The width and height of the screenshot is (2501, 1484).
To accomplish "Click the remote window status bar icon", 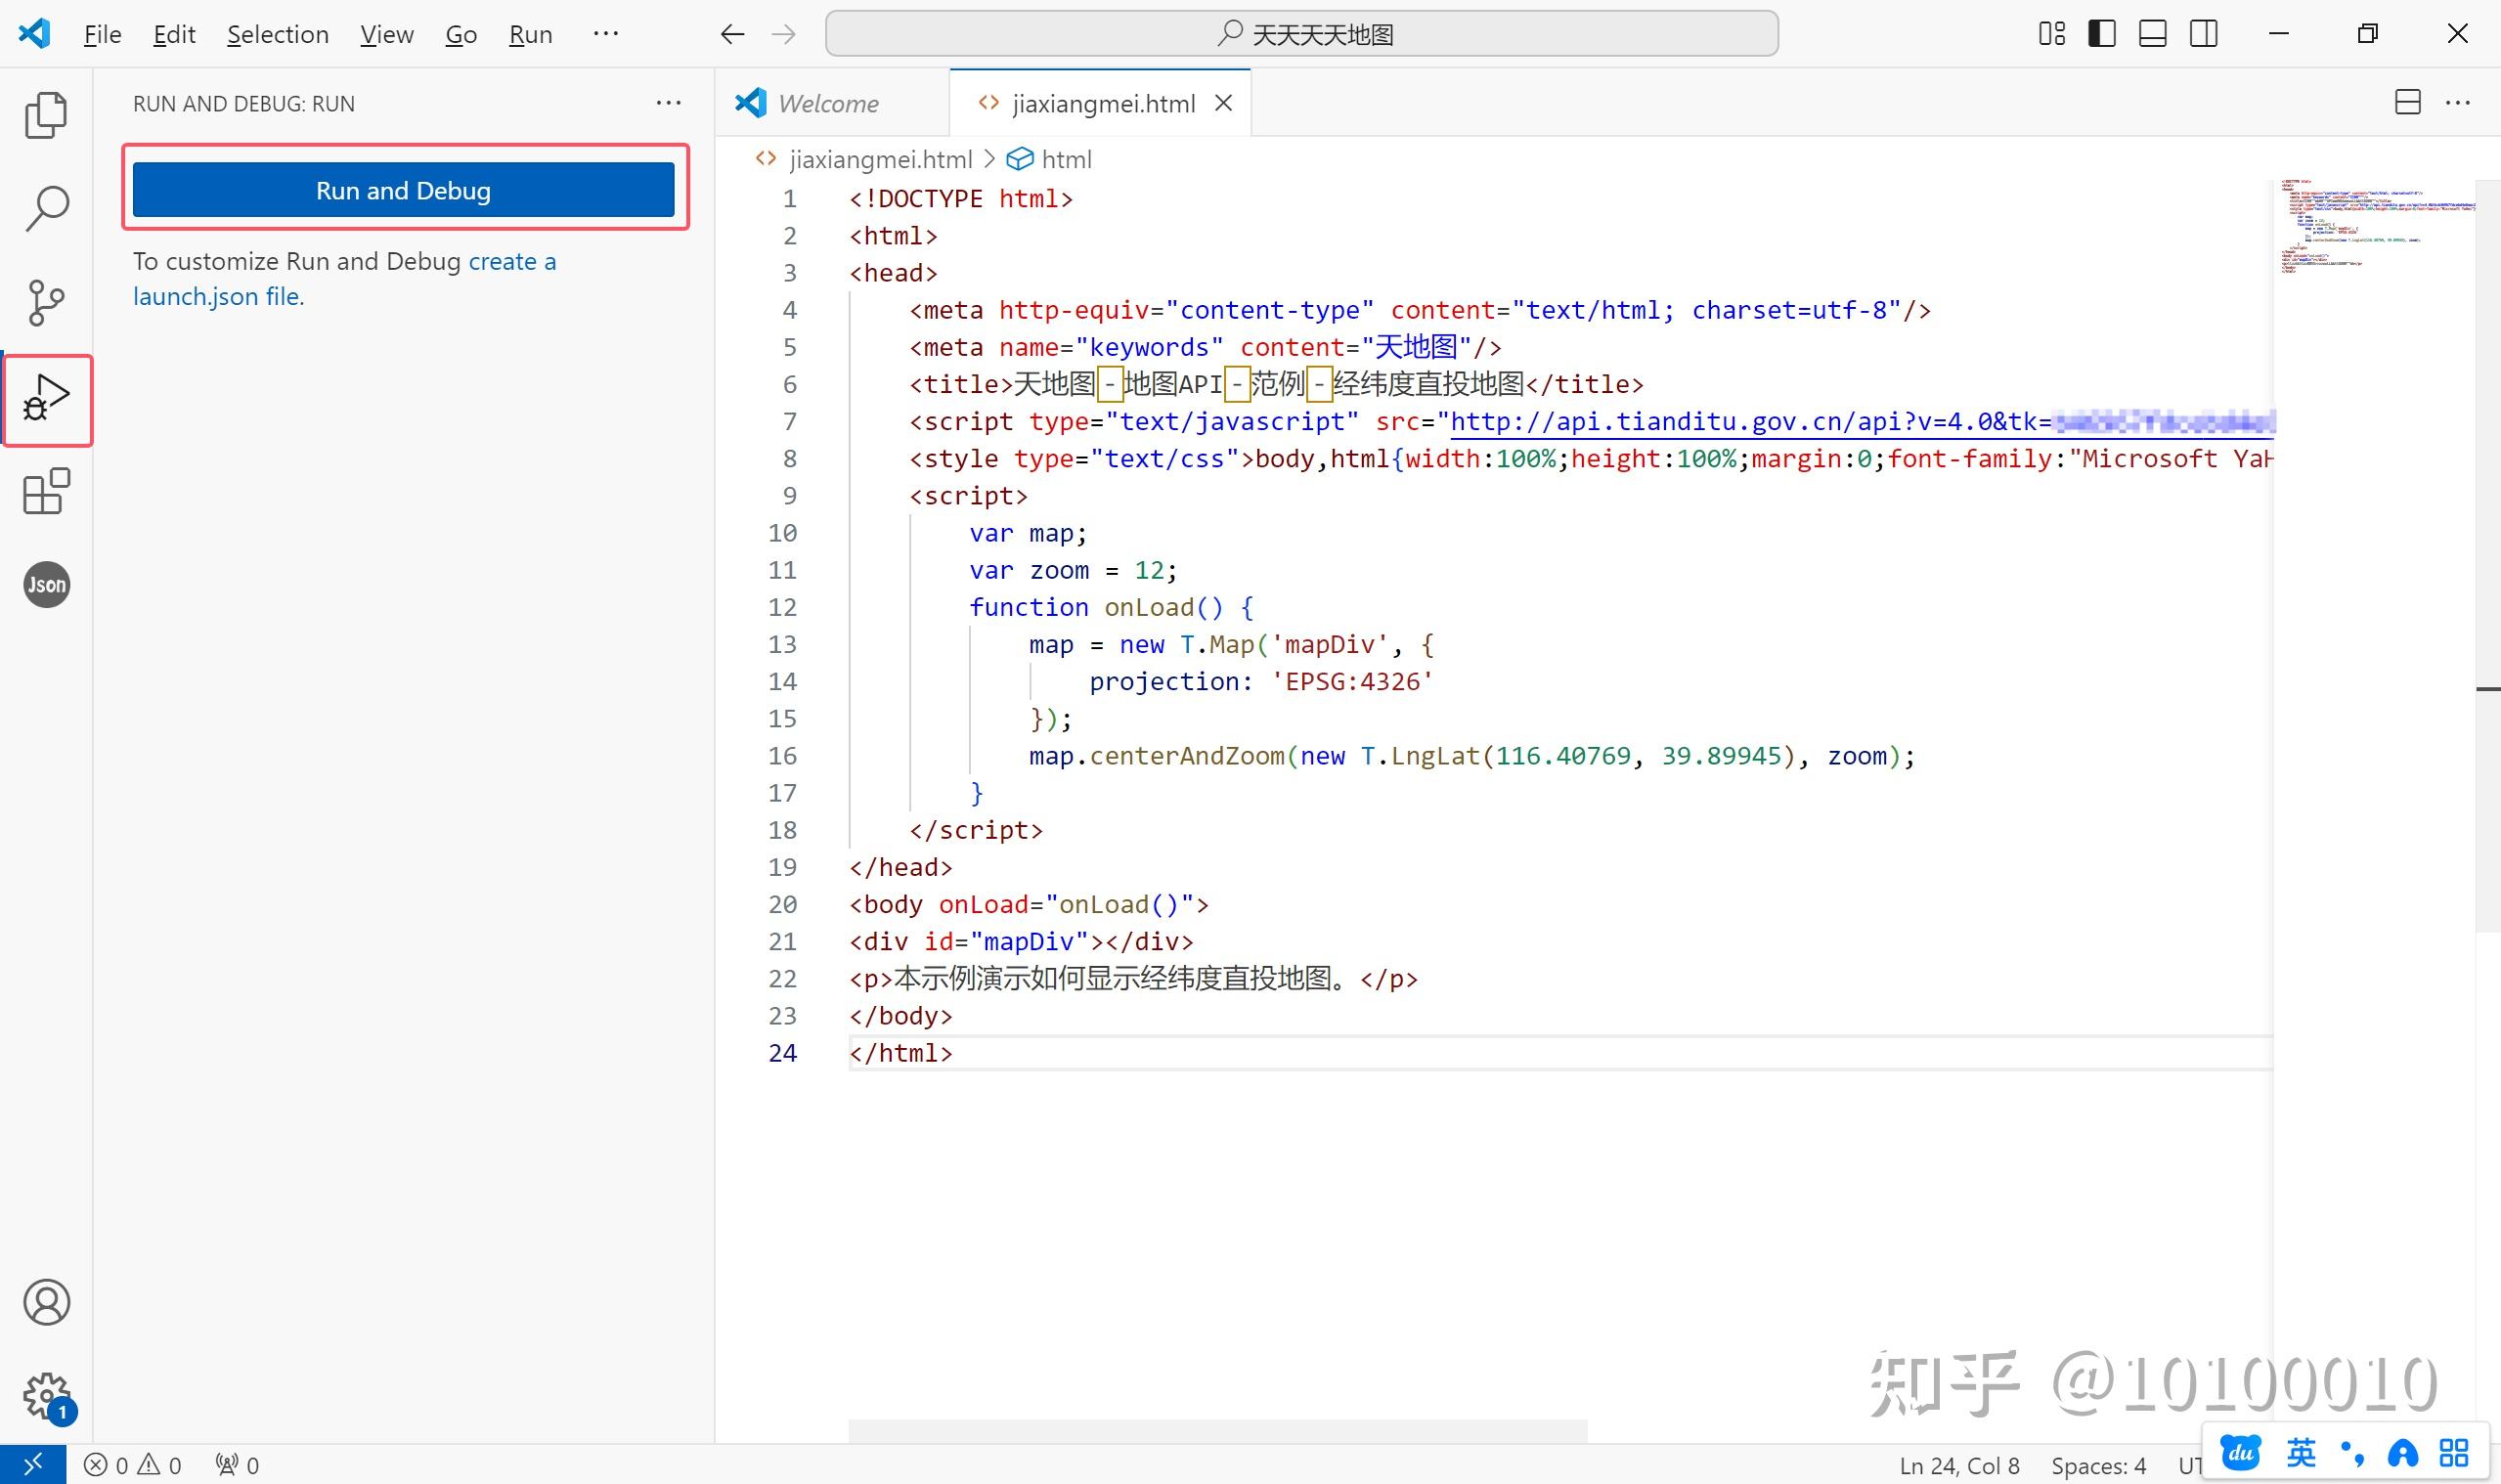I will coord(32,1465).
